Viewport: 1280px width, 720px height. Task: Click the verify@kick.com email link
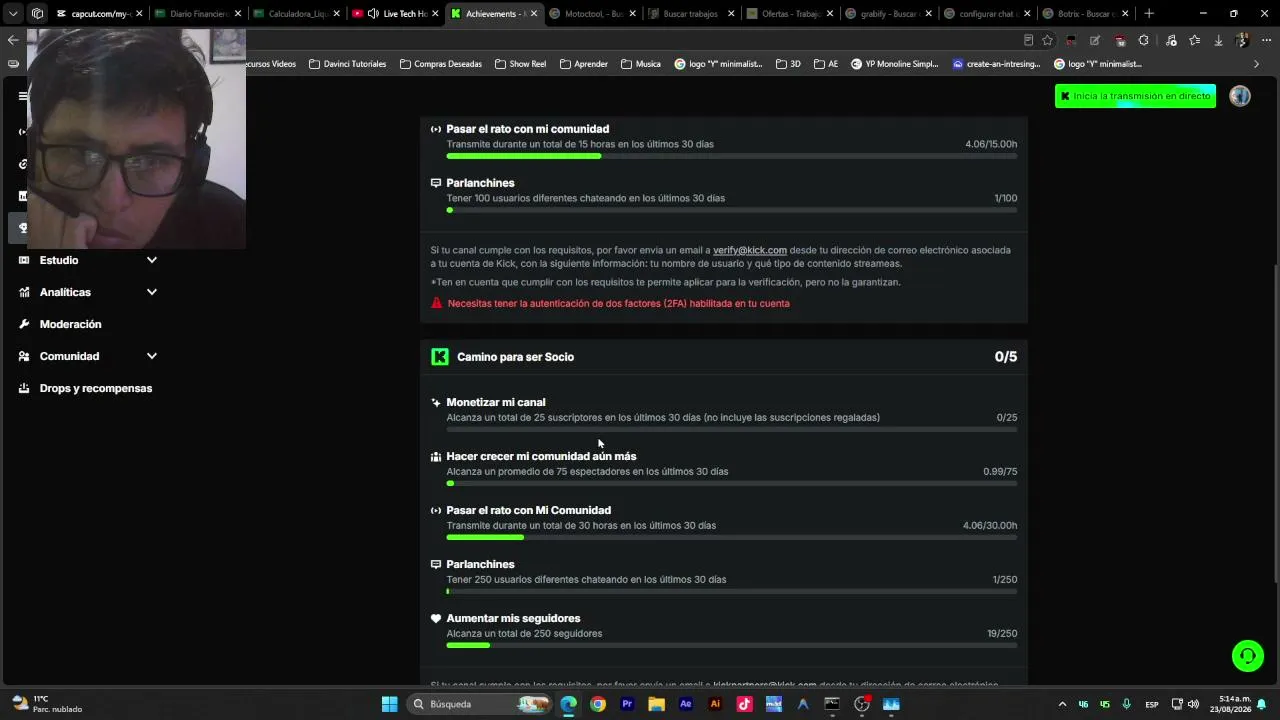[x=750, y=250]
